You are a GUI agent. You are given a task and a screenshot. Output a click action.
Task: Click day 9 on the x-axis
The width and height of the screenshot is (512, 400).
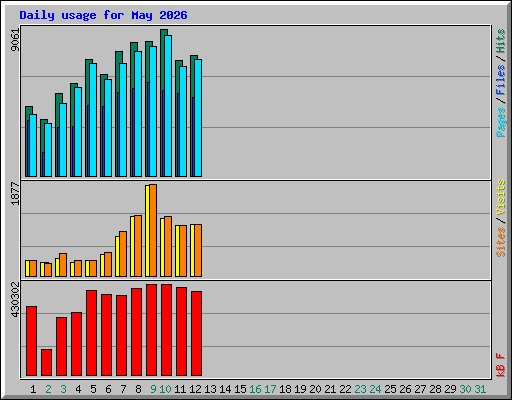(153, 389)
